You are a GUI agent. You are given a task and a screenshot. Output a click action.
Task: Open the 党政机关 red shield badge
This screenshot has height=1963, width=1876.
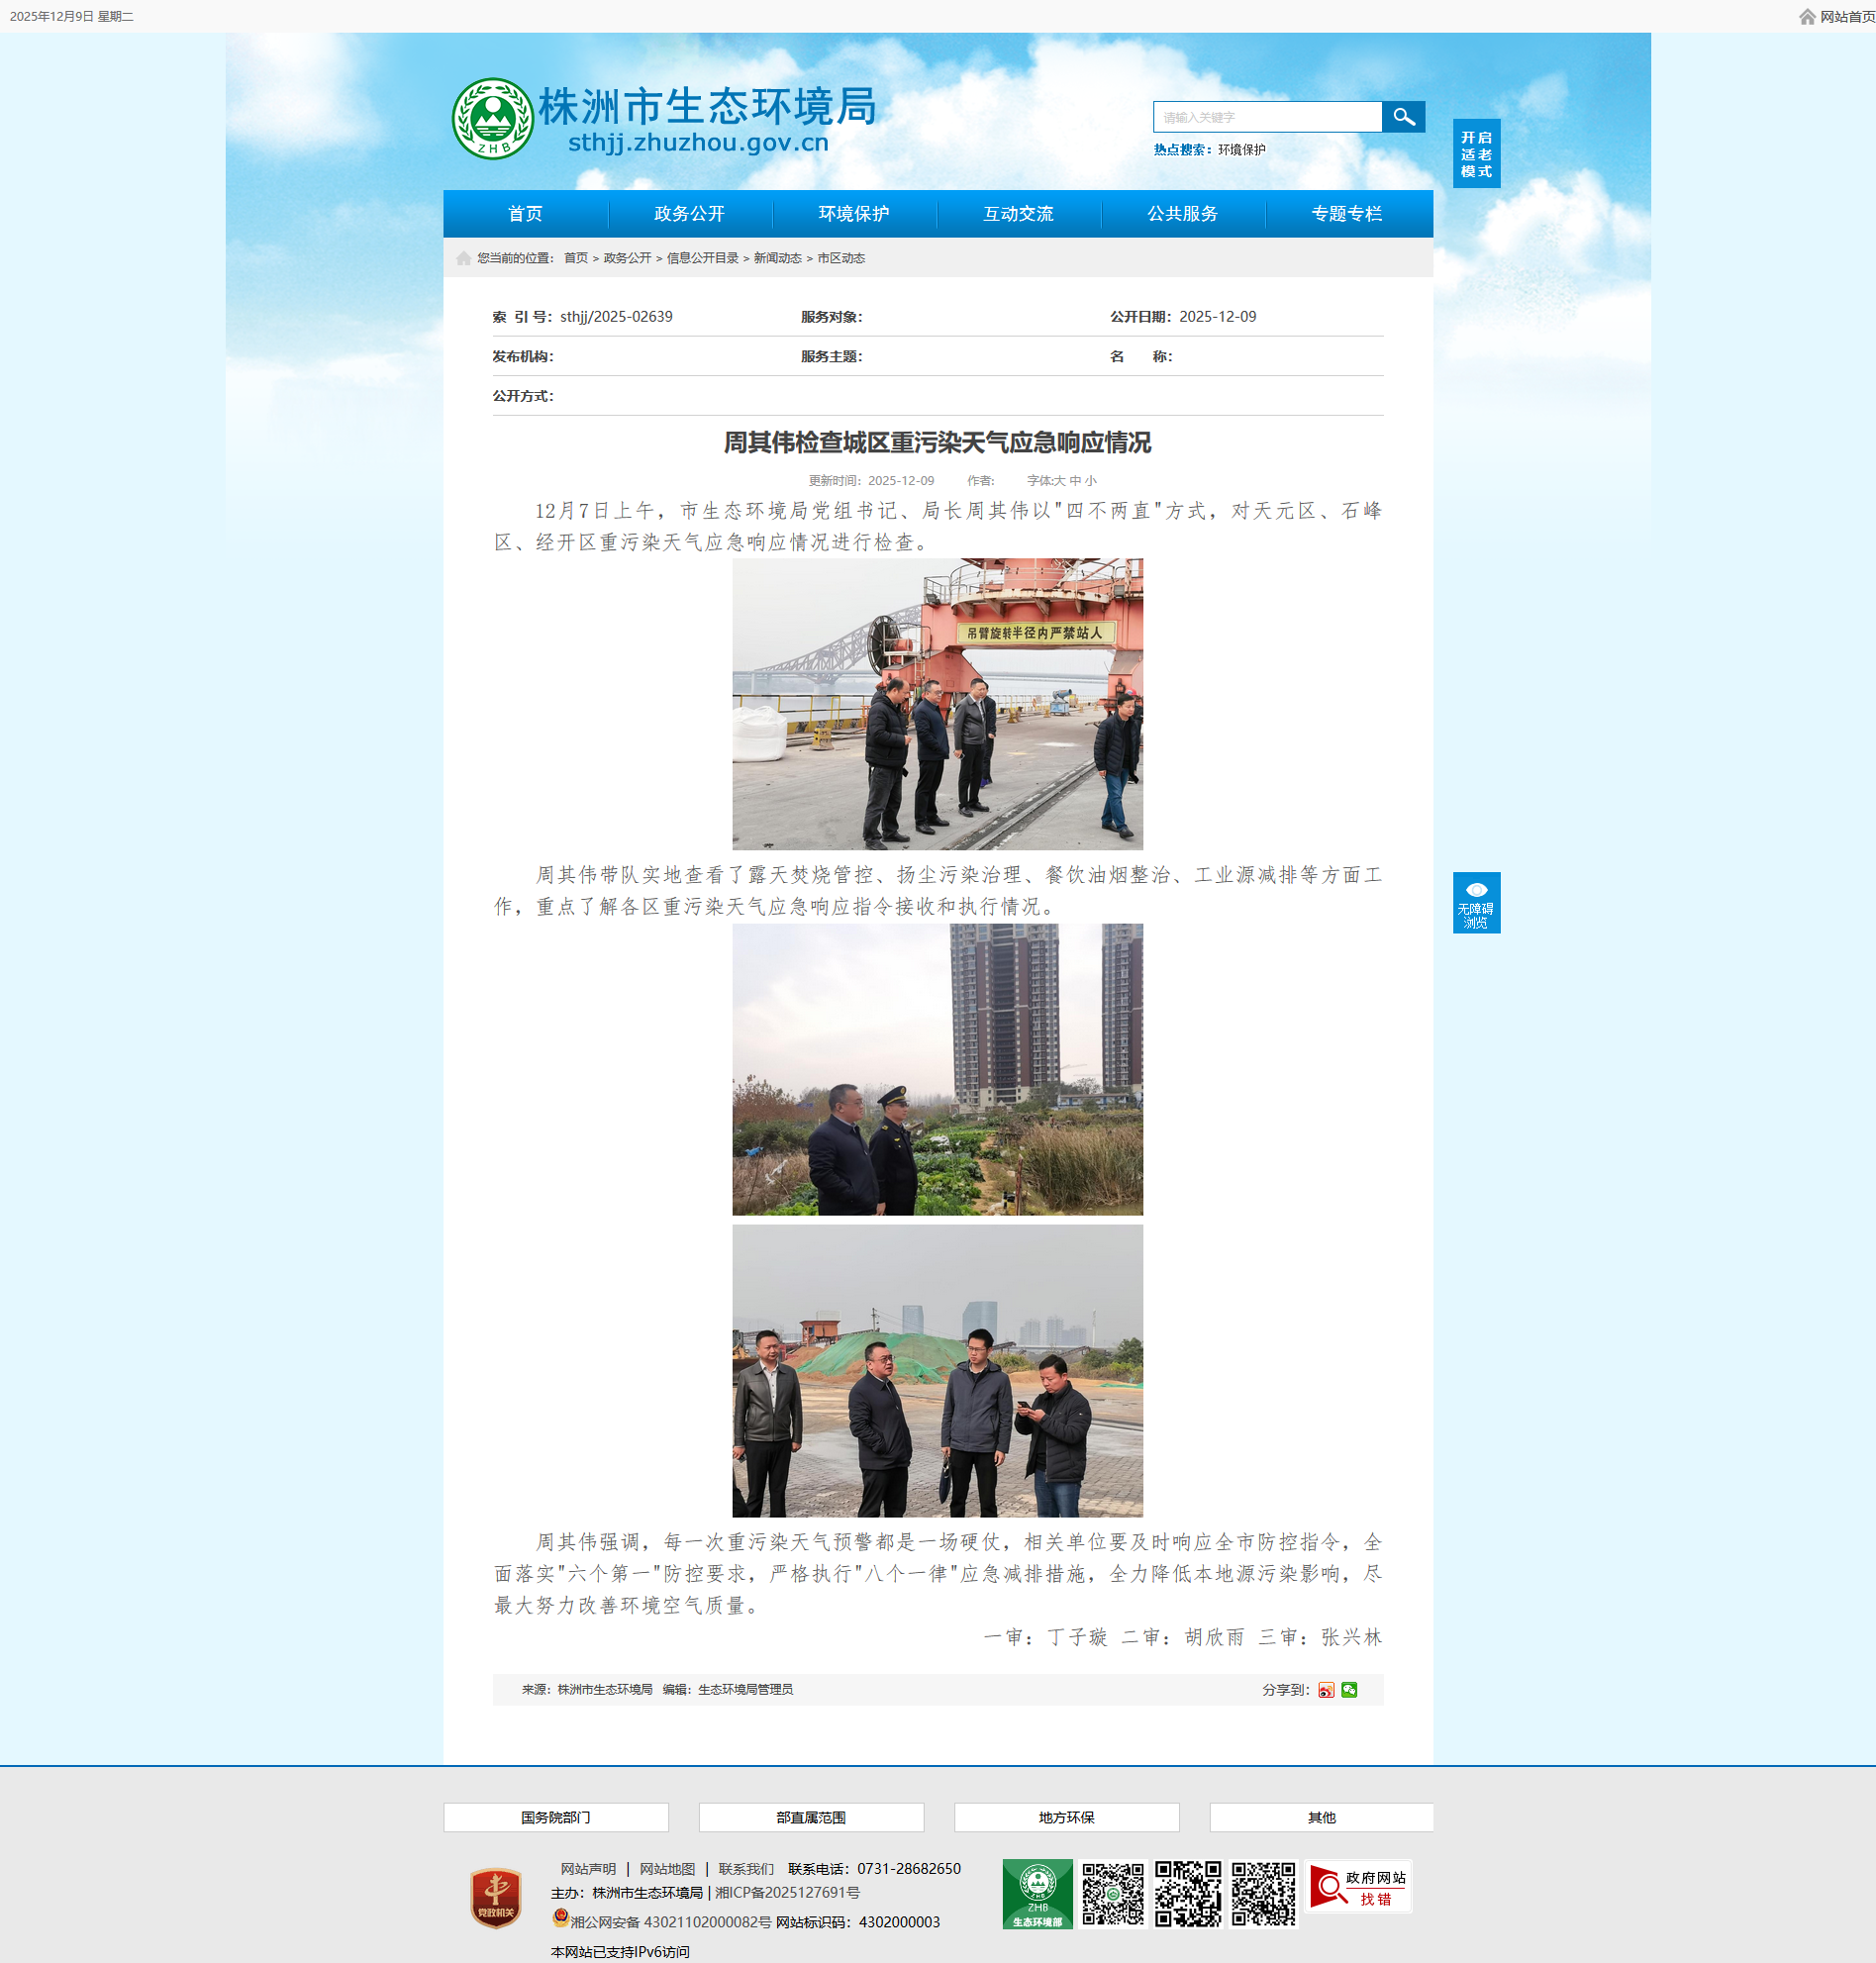(x=496, y=1897)
